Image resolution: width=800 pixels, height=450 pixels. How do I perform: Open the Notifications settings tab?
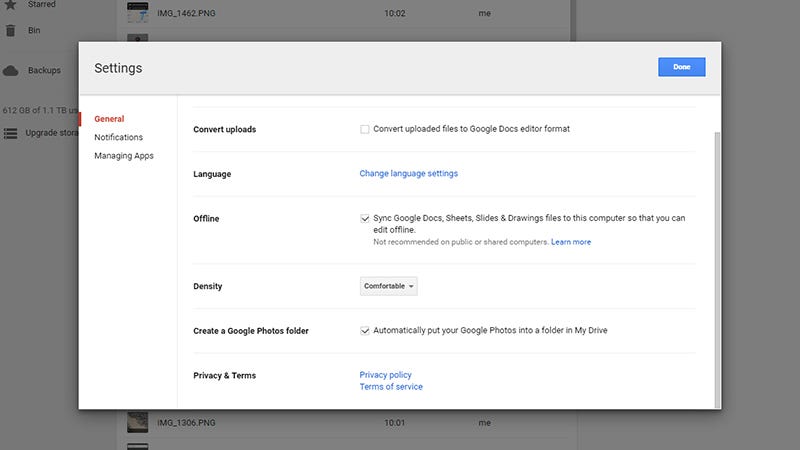pos(118,137)
